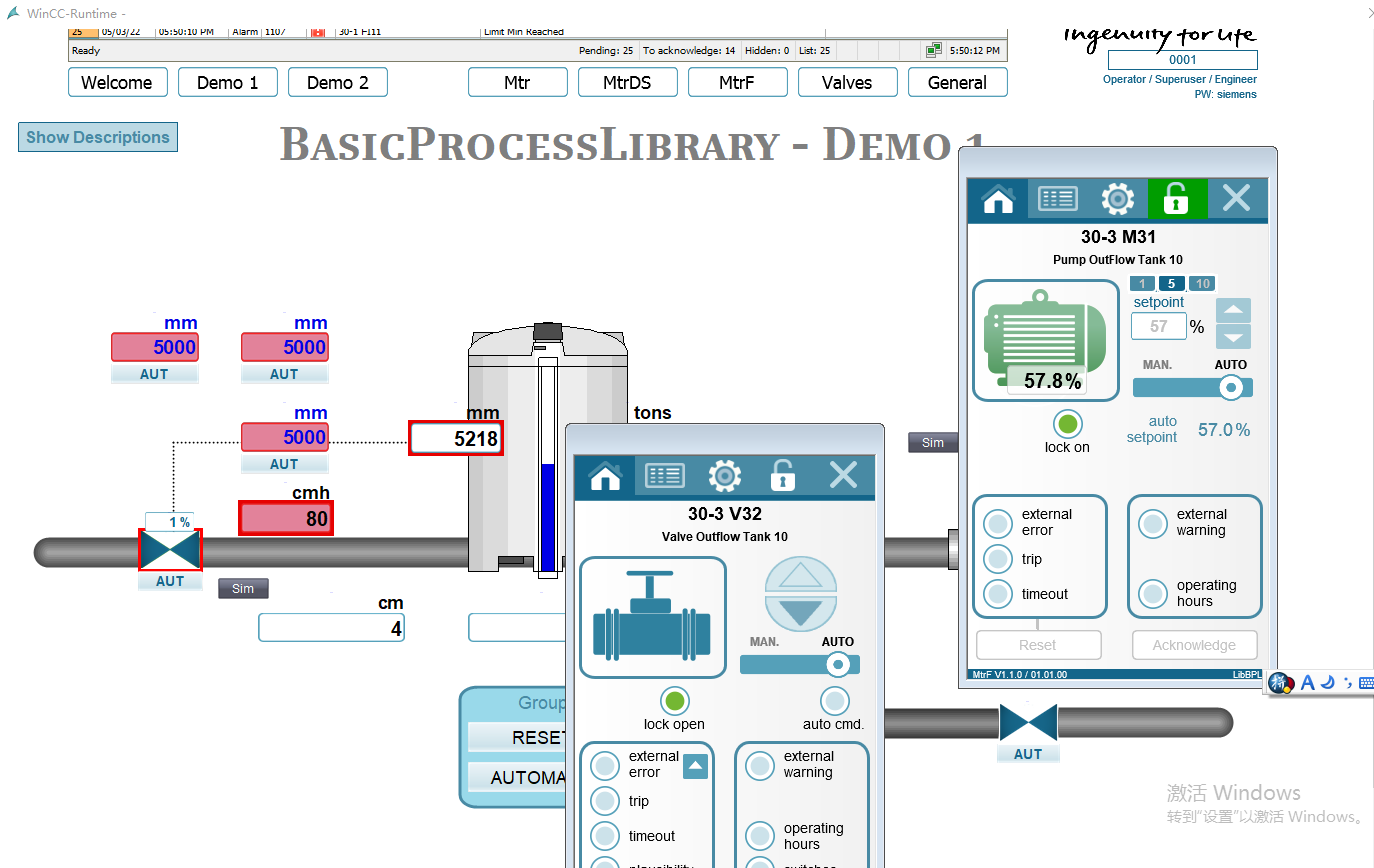Viewport: 1374px width, 868px height.
Task: Open home view in 30-3 M31 faceplate
Action: 998,199
